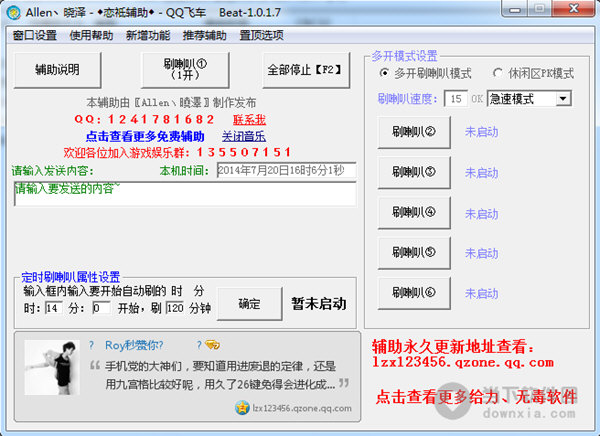The width and height of the screenshot is (600, 436).
Task: Open the profile photo thumbnail in banner
Action: tap(52, 367)
